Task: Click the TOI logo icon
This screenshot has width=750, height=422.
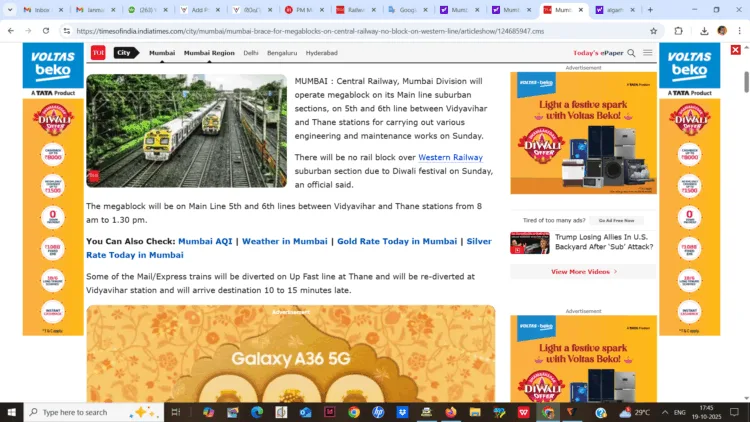Action: (98, 52)
